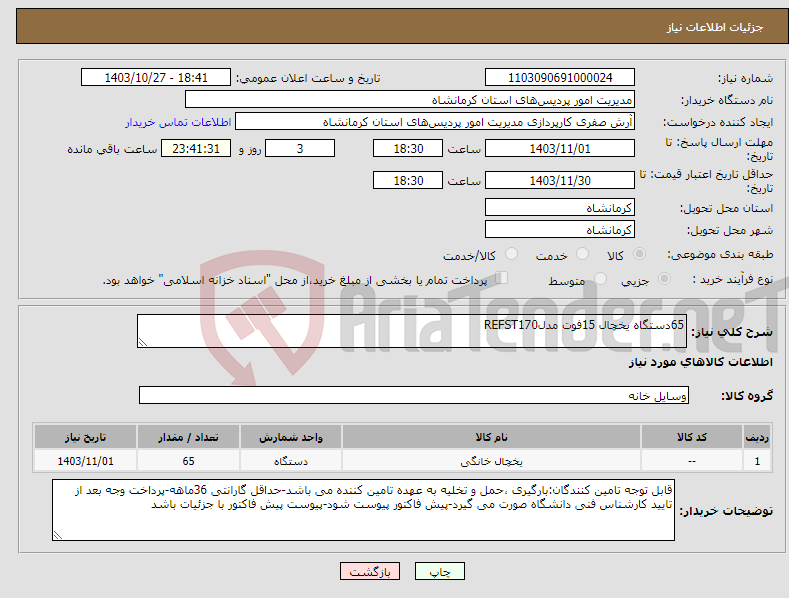Click the general description text area REFST170
The height and width of the screenshot is (598, 789).
[412, 331]
